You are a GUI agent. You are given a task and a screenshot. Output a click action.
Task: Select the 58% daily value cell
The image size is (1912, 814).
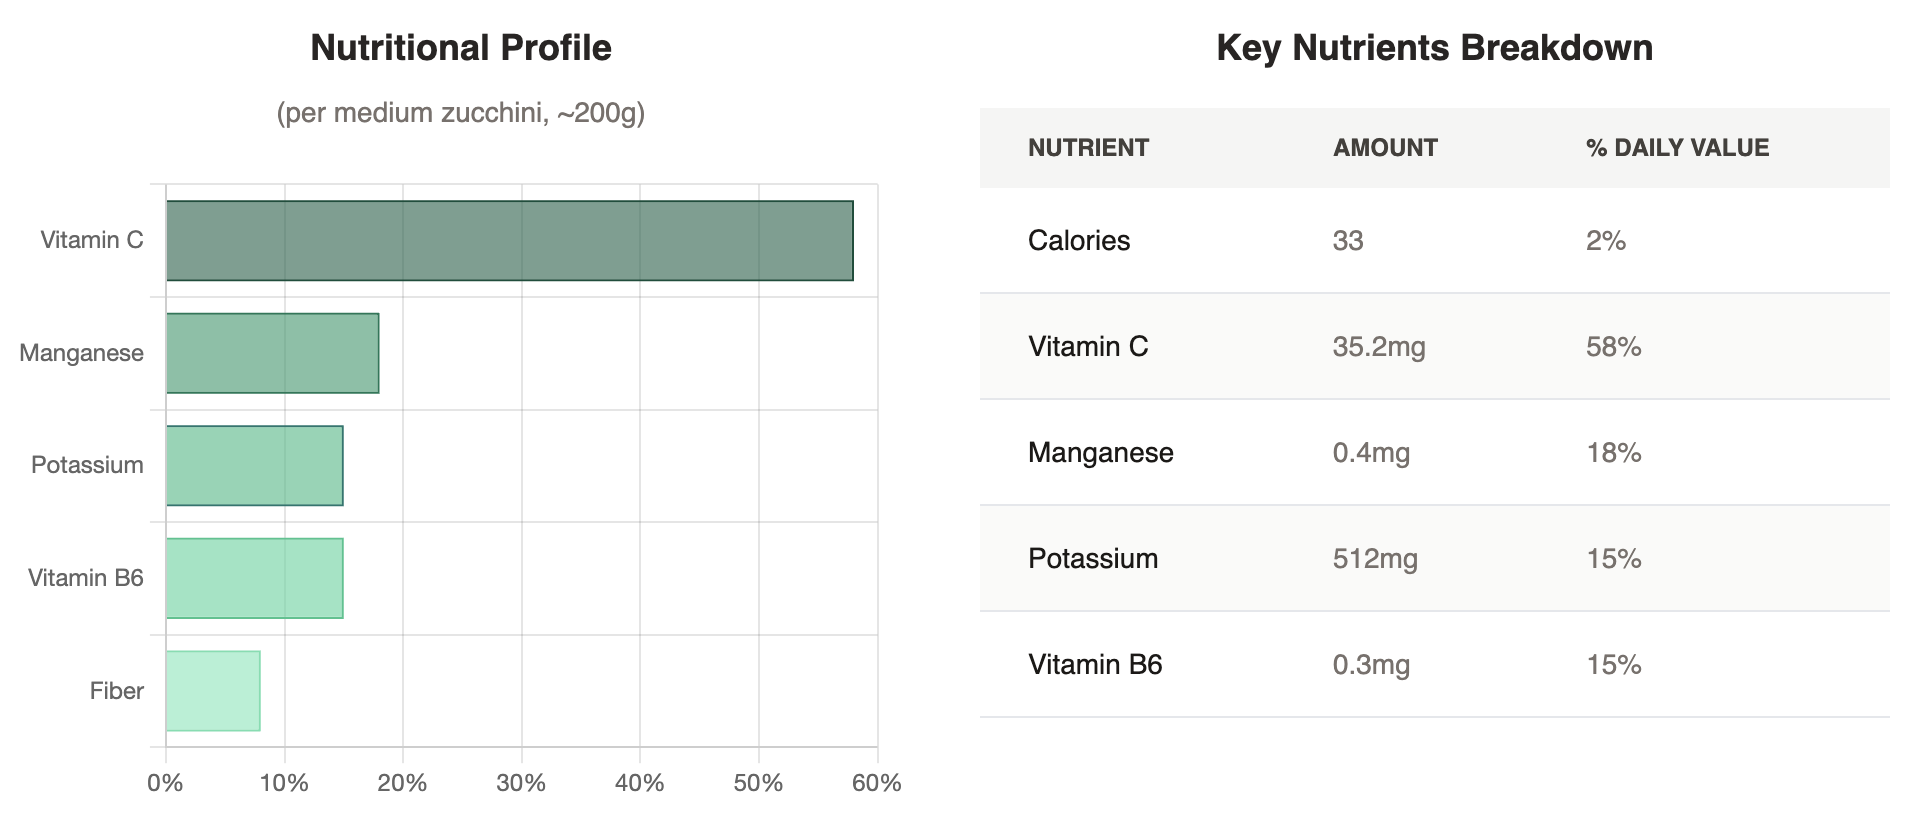tap(1613, 347)
